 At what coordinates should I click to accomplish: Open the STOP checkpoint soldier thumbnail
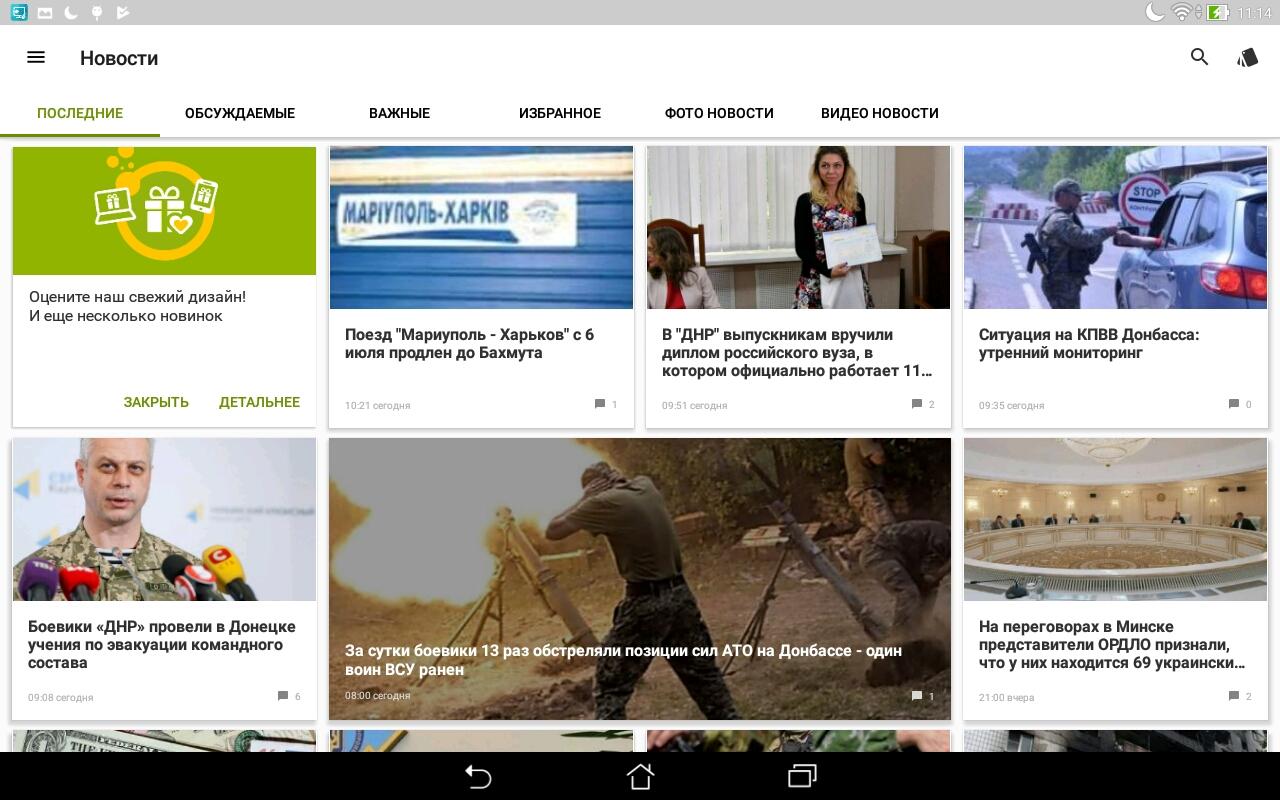(x=1115, y=227)
